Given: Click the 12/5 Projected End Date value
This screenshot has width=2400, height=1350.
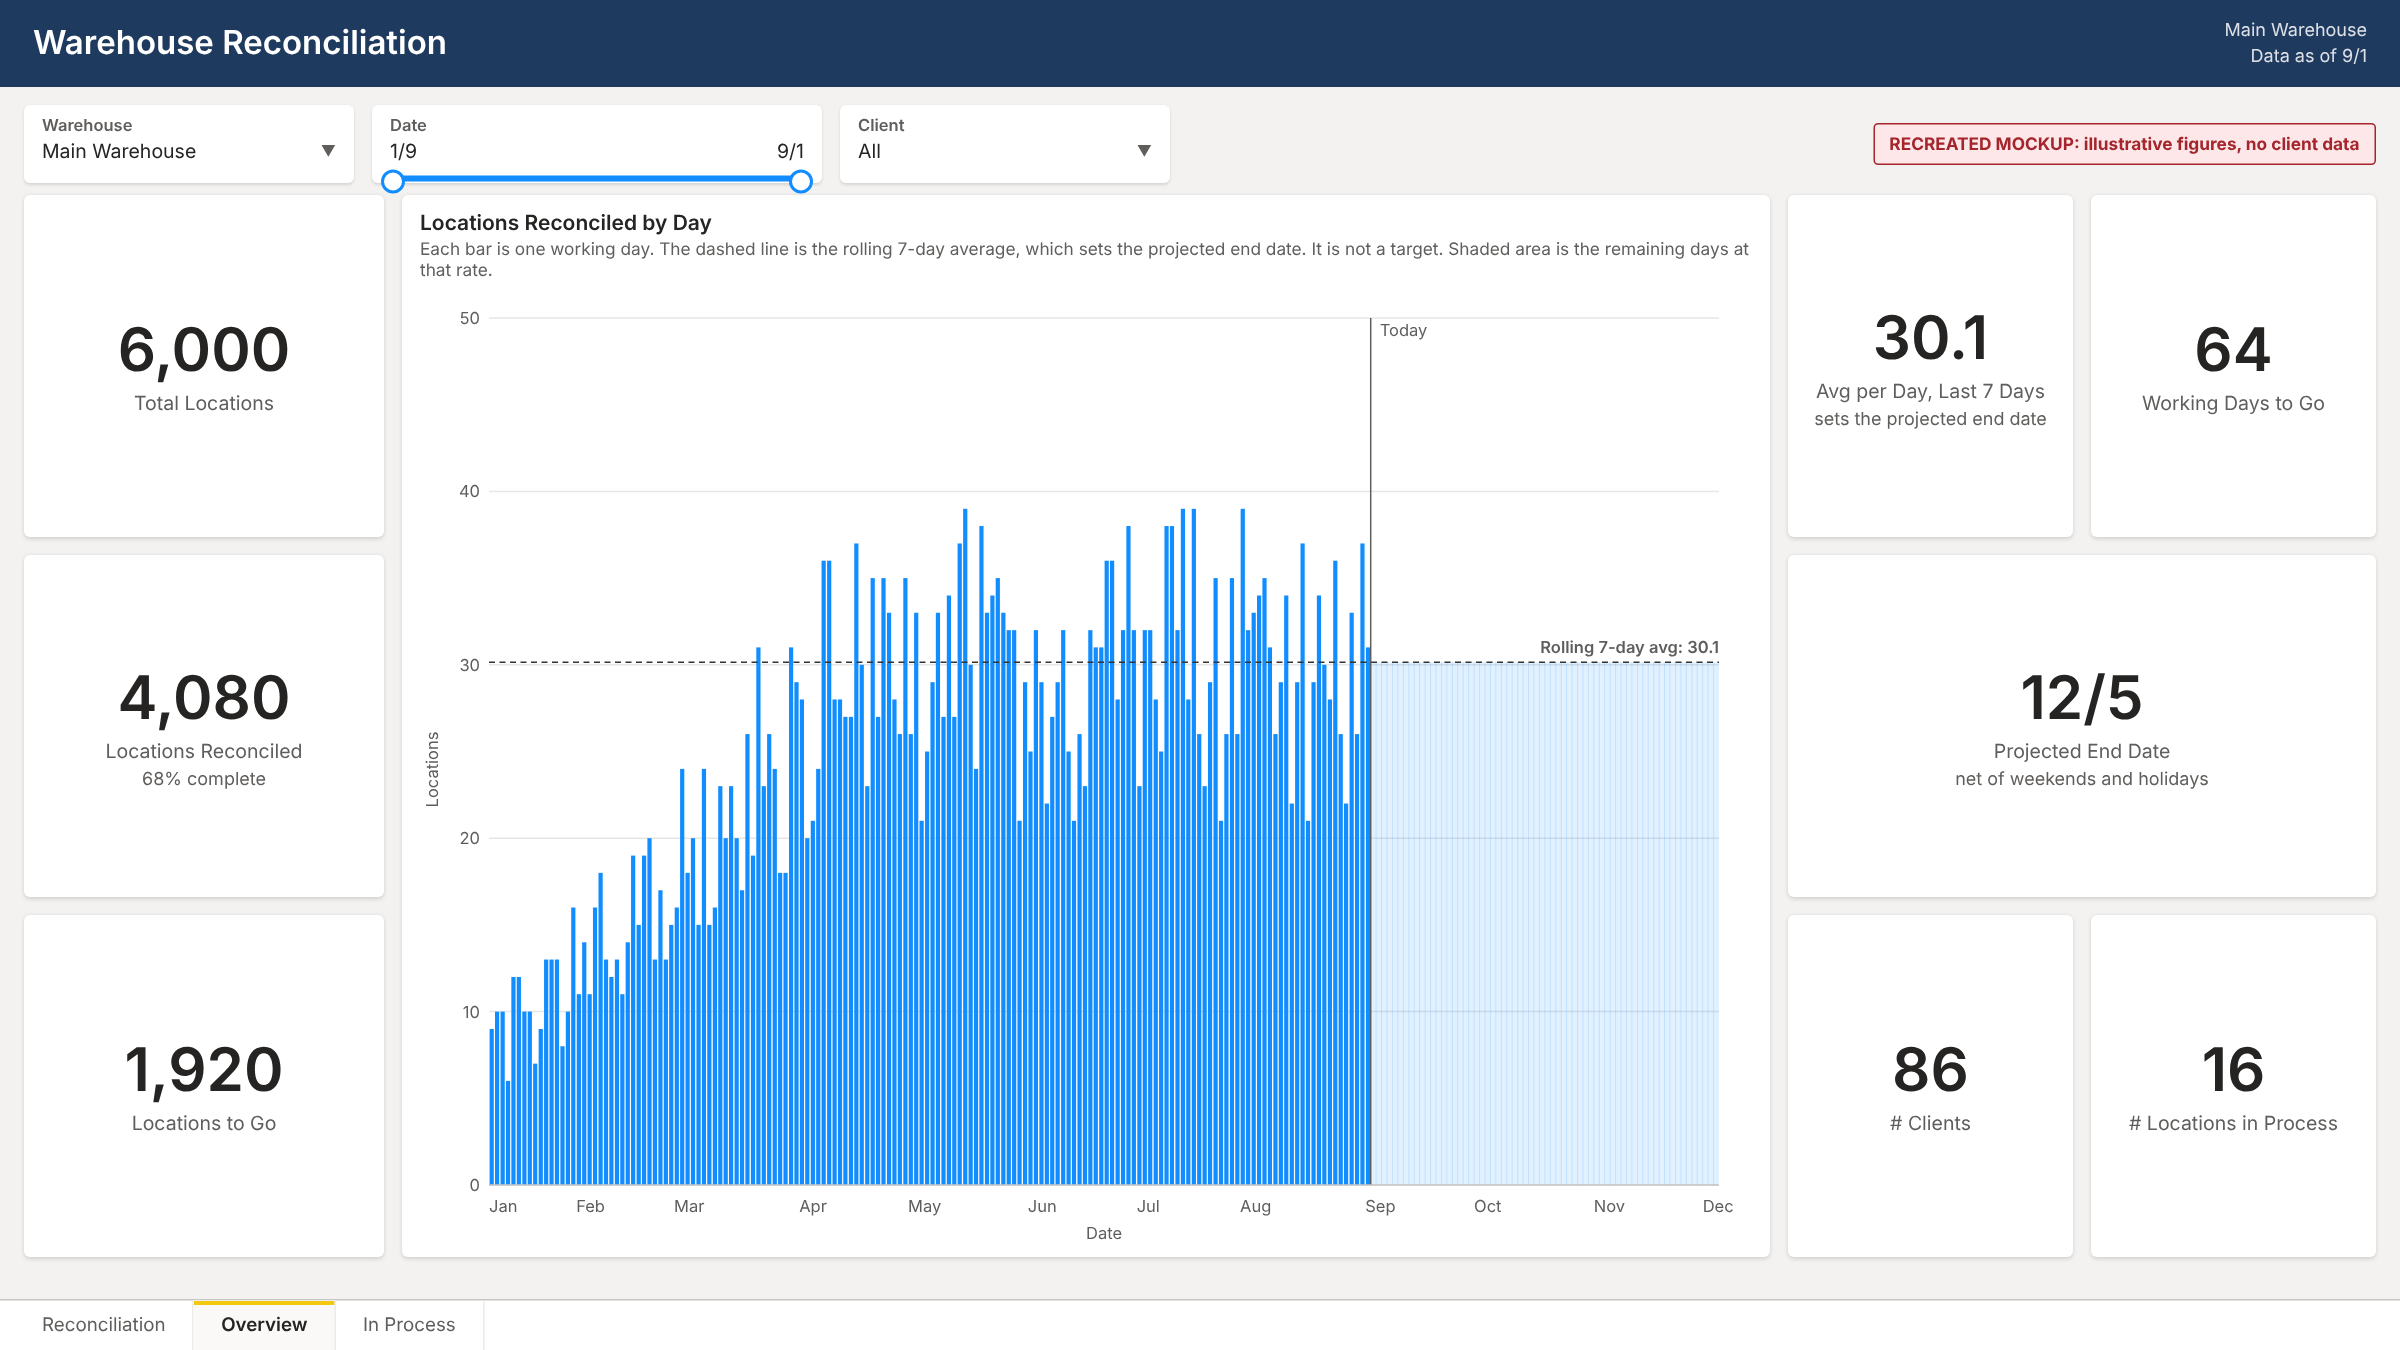Looking at the screenshot, I should pos(2081,697).
